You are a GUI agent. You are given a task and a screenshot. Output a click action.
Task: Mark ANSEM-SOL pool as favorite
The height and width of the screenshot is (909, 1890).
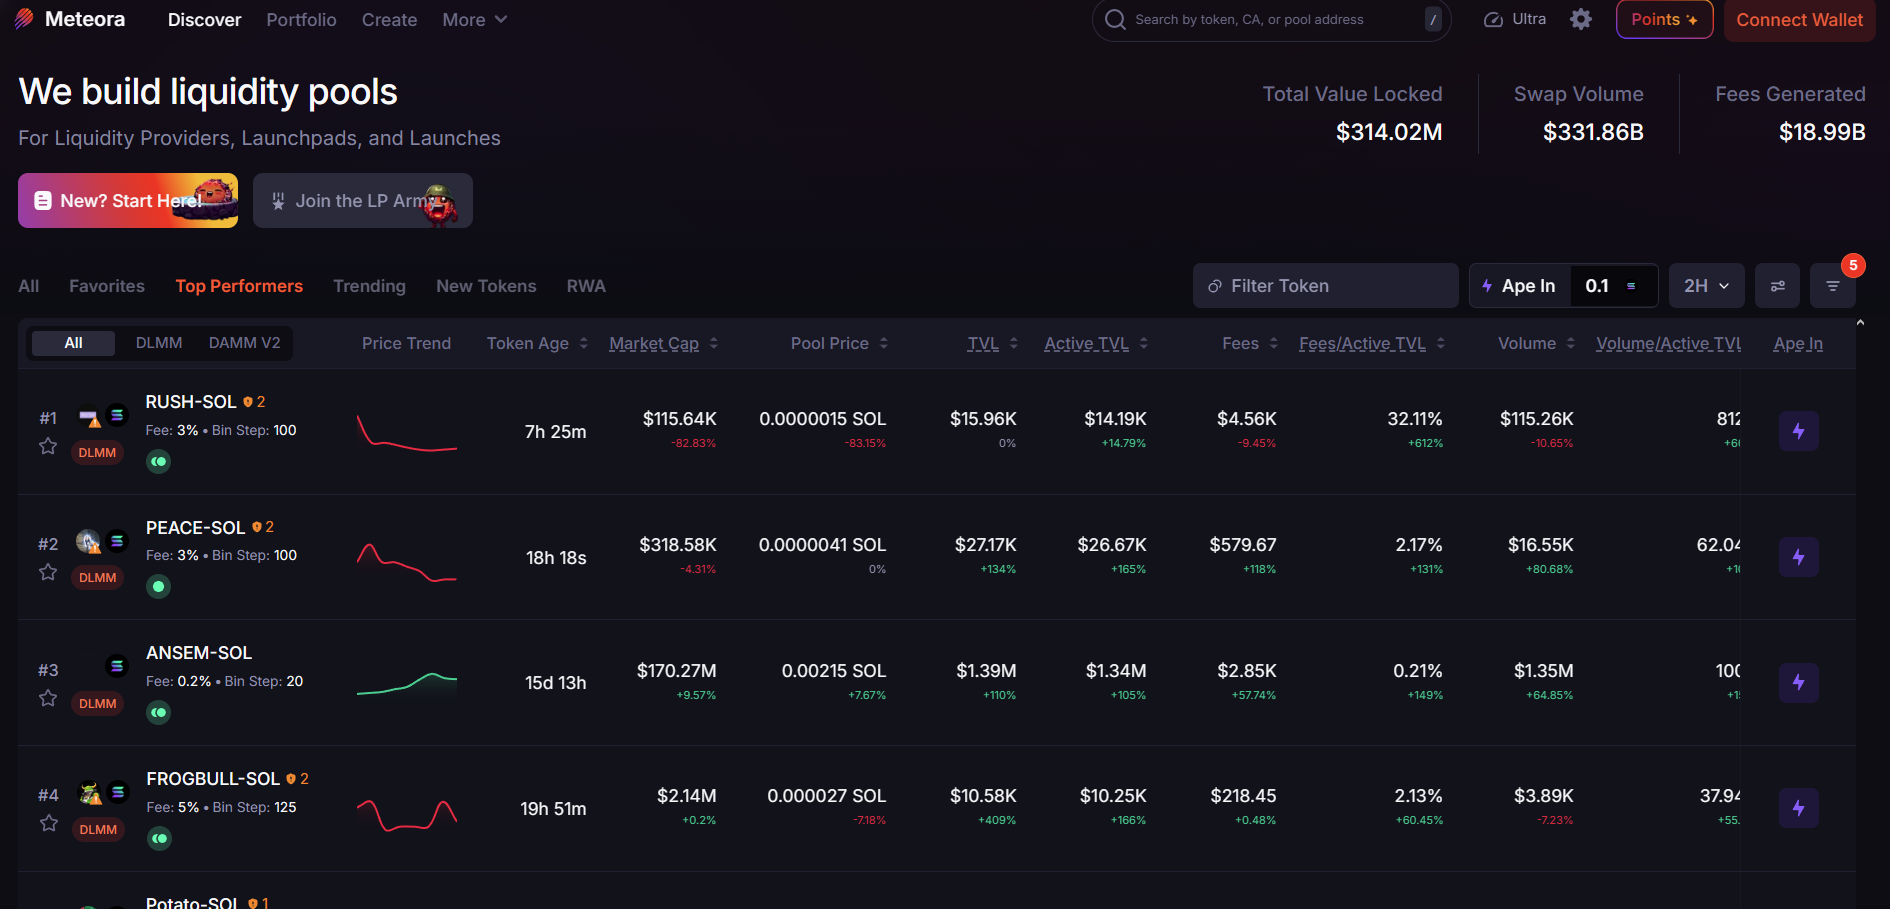48,698
